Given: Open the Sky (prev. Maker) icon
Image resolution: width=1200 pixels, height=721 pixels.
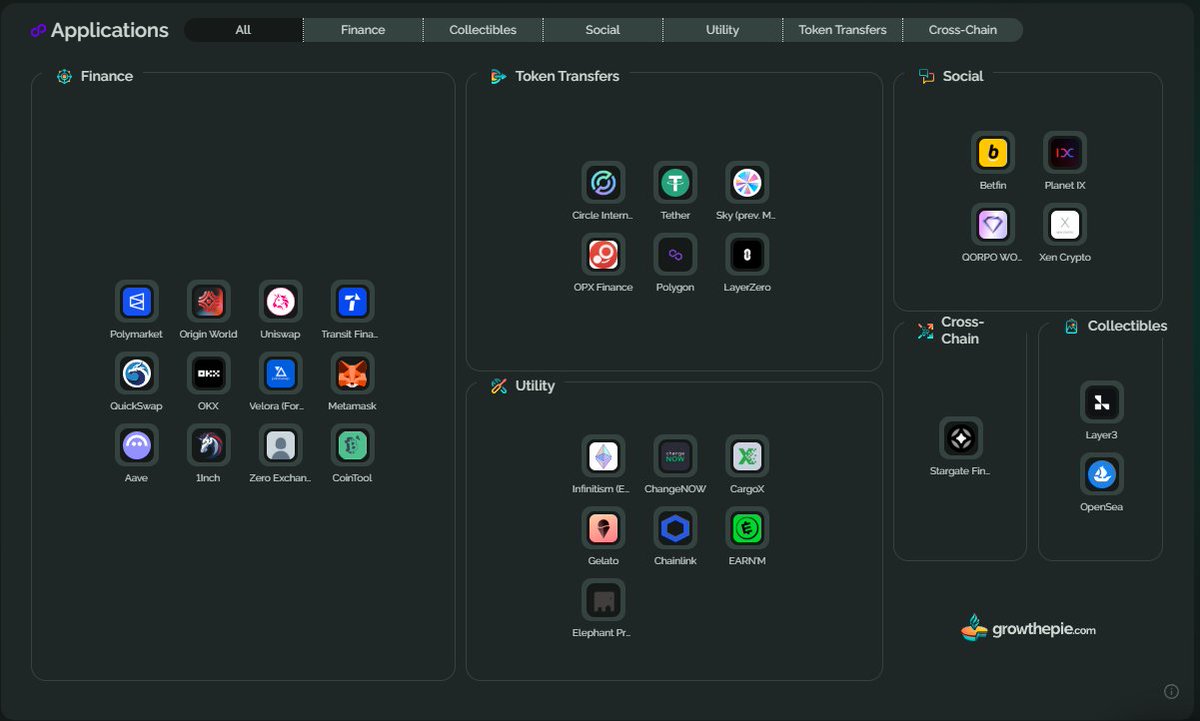Looking at the screenshot, I should pos(748,182).
